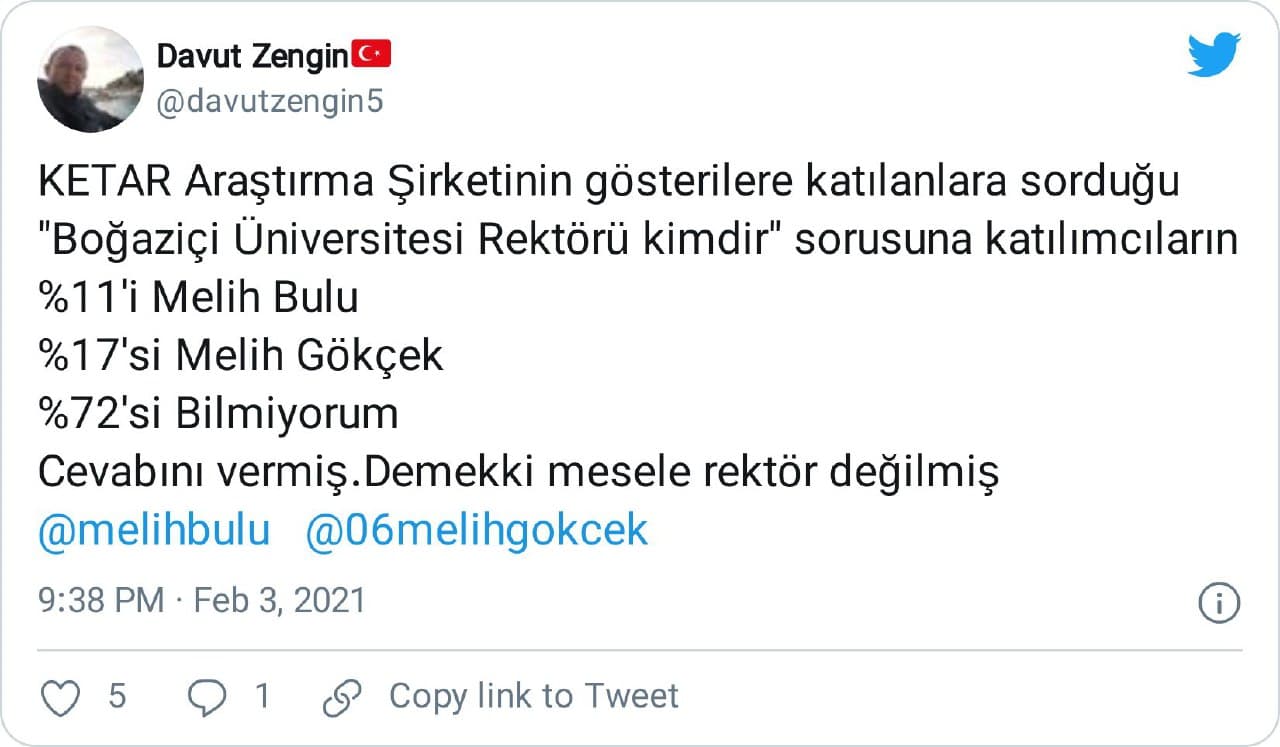The image size is (1280, 747).
Task: Open the @06melihgokcek mention
Action: tap(476, 531)
